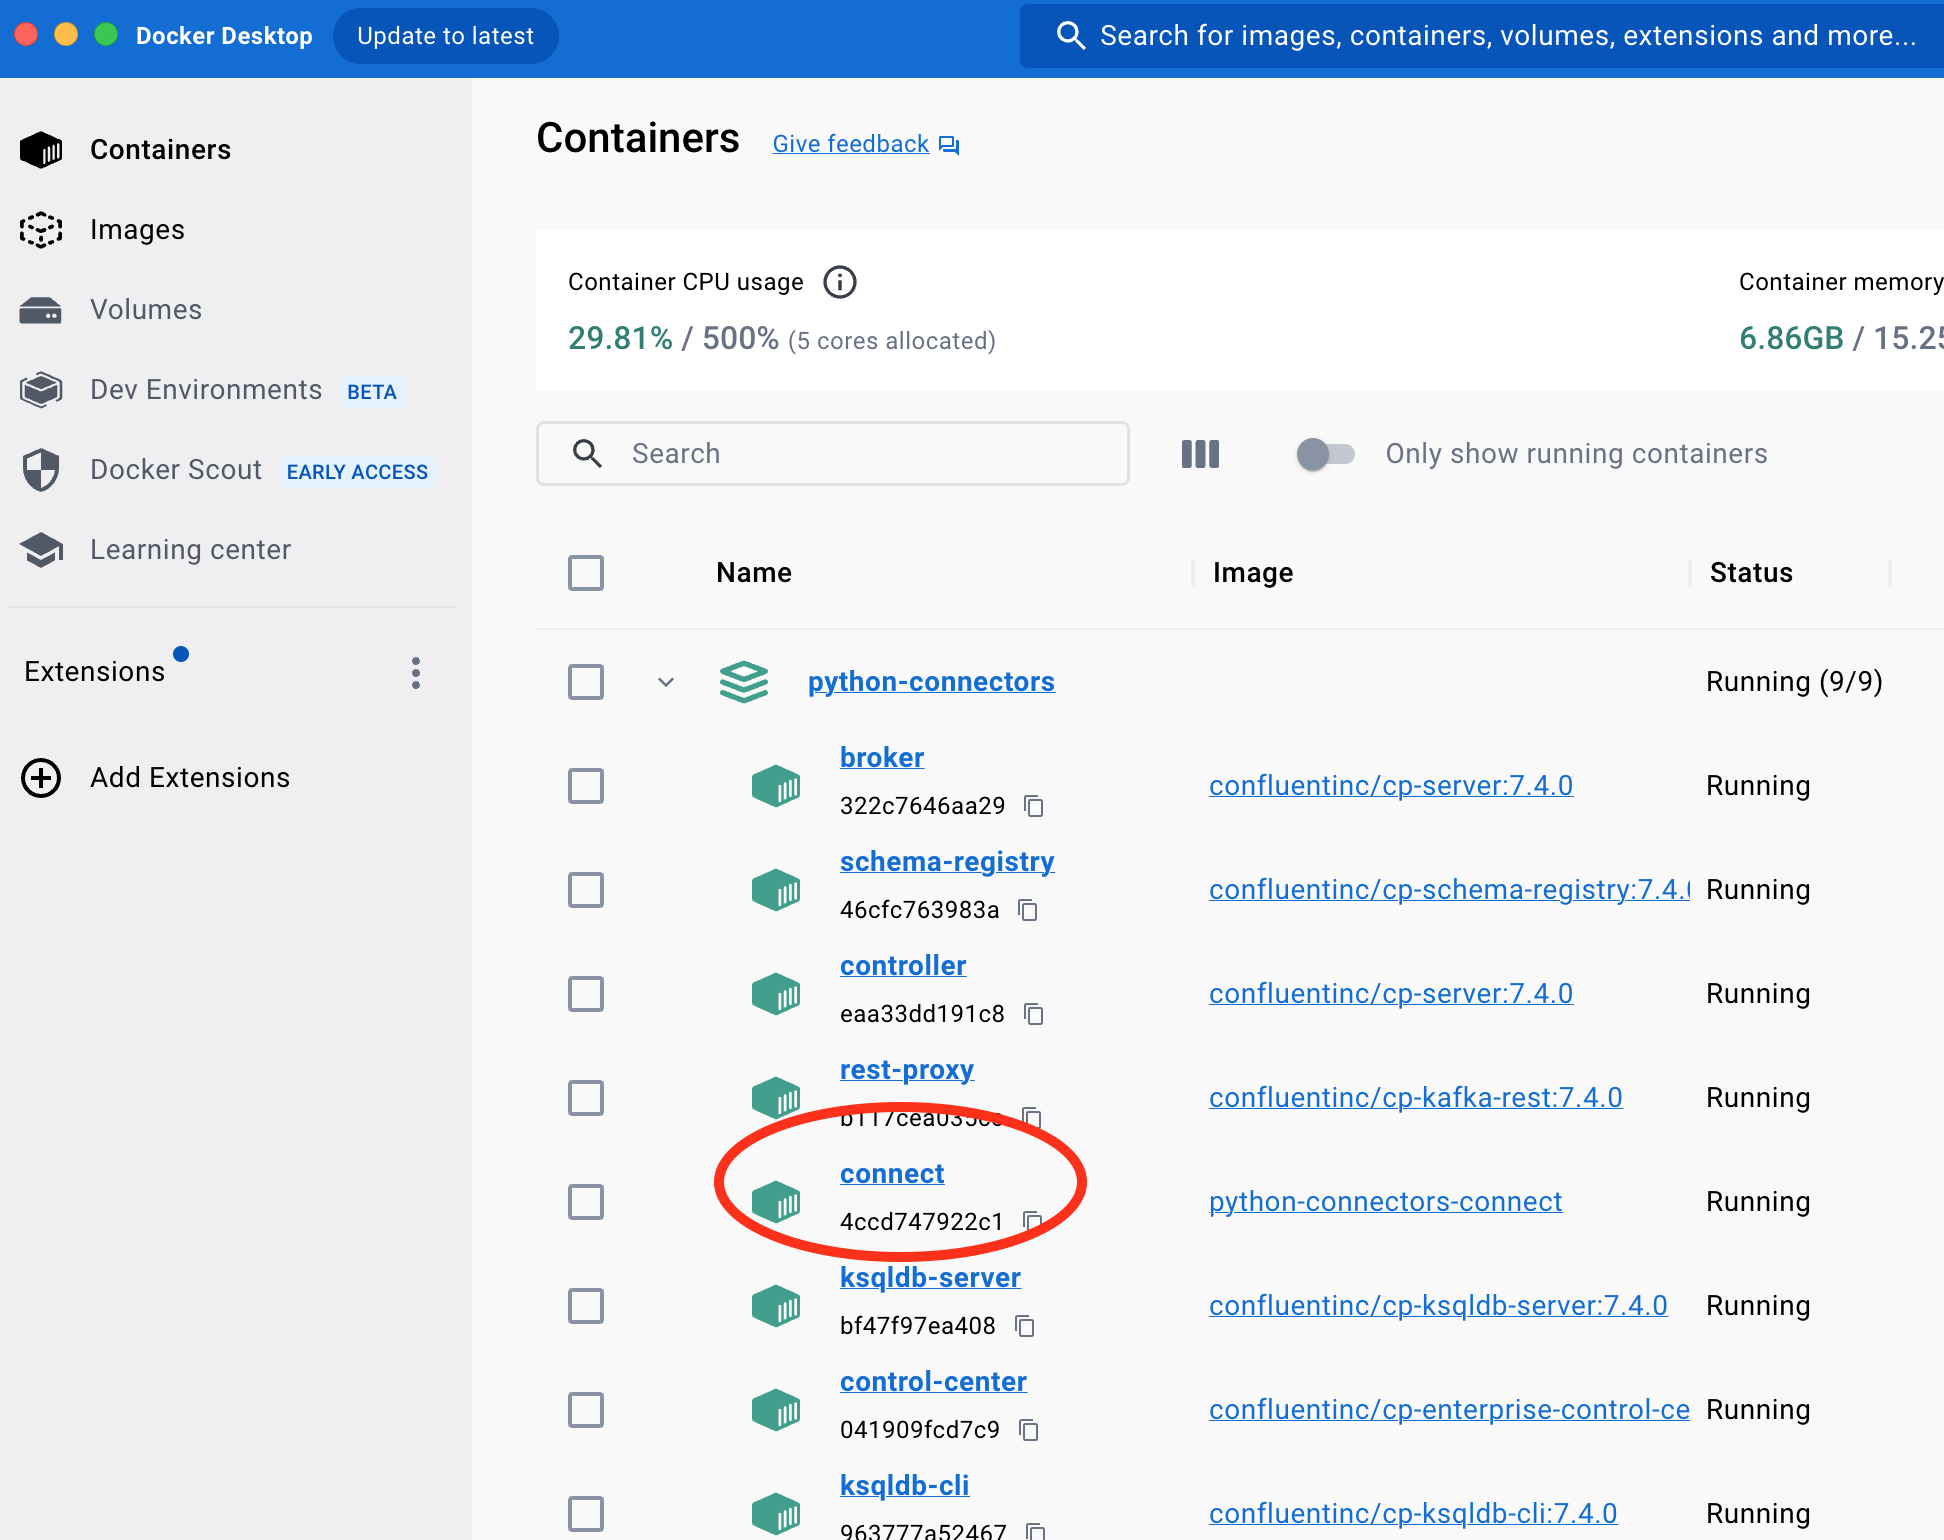Click the CPU usage info icon
This screenshot has height=1540, width=1944.
(x=839, y=282)
